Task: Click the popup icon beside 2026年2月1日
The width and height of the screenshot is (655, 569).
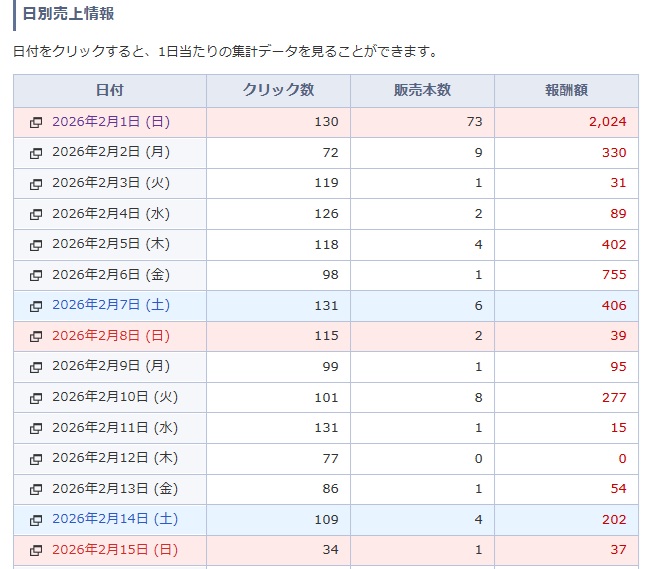Action: point(36,122)
